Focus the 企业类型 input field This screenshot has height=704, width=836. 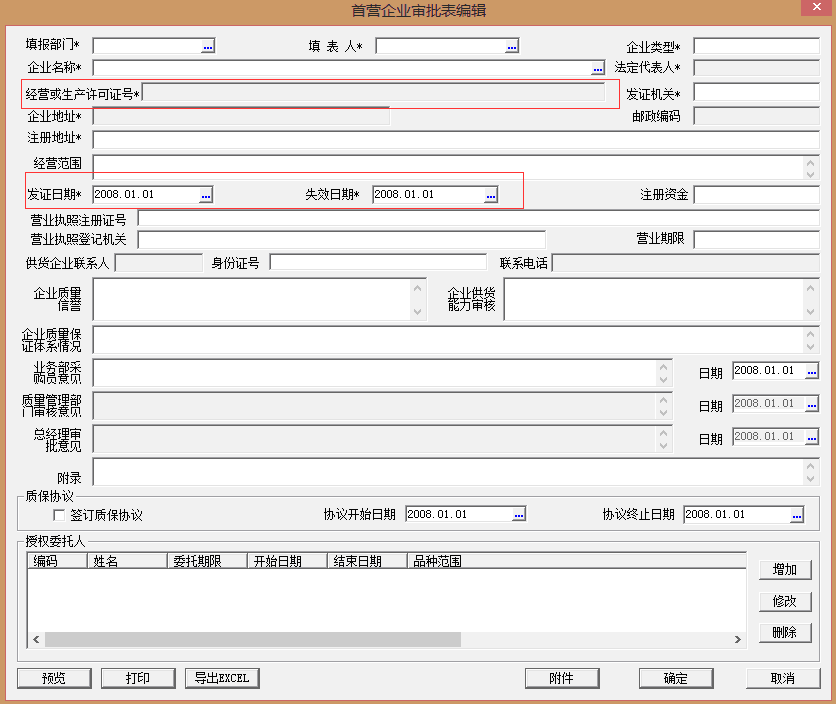click(757, 46)
